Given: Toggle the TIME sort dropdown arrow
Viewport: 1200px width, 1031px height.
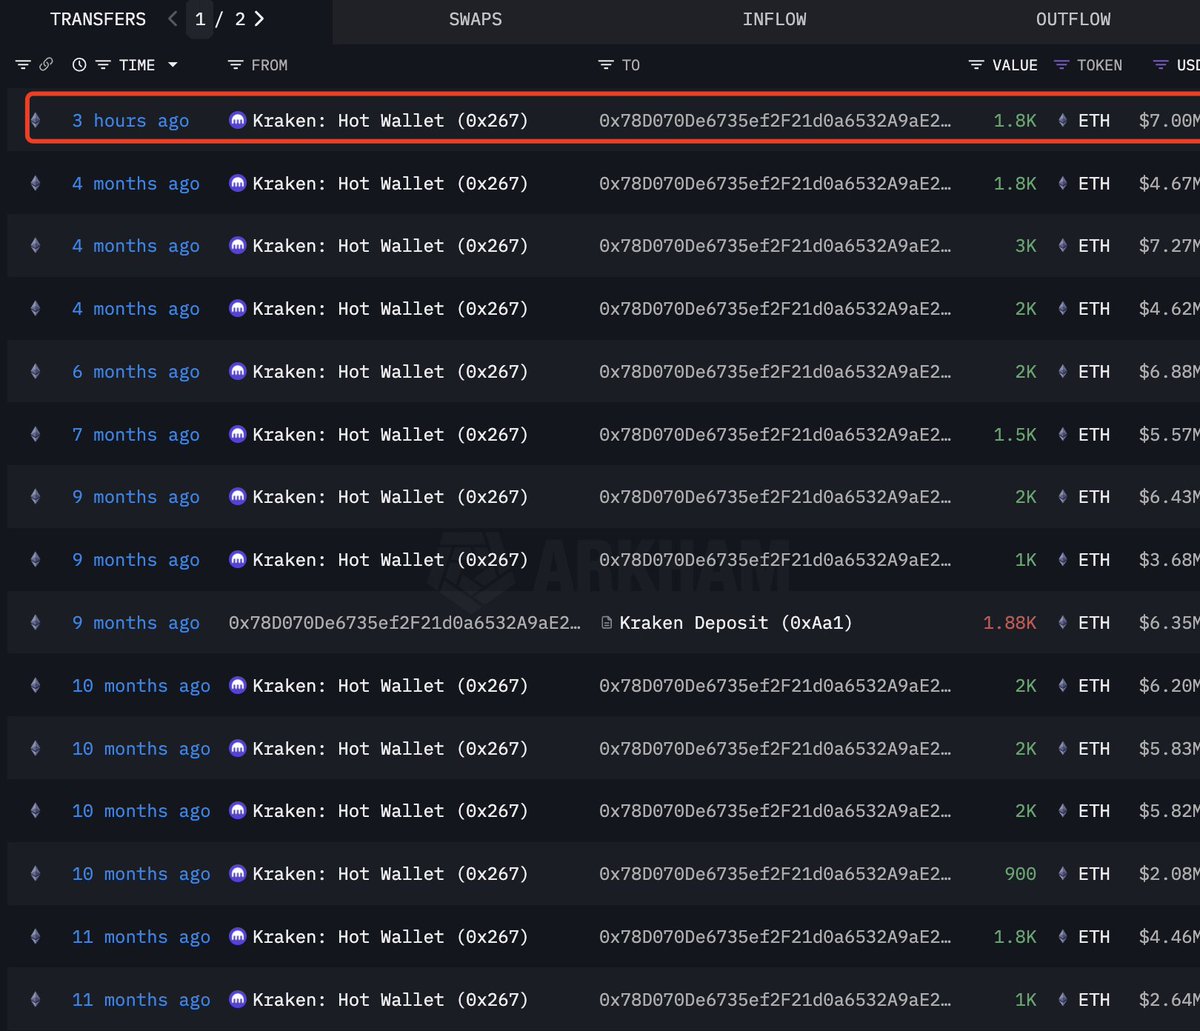Looking at the screenshot, I should pos(172,65).
